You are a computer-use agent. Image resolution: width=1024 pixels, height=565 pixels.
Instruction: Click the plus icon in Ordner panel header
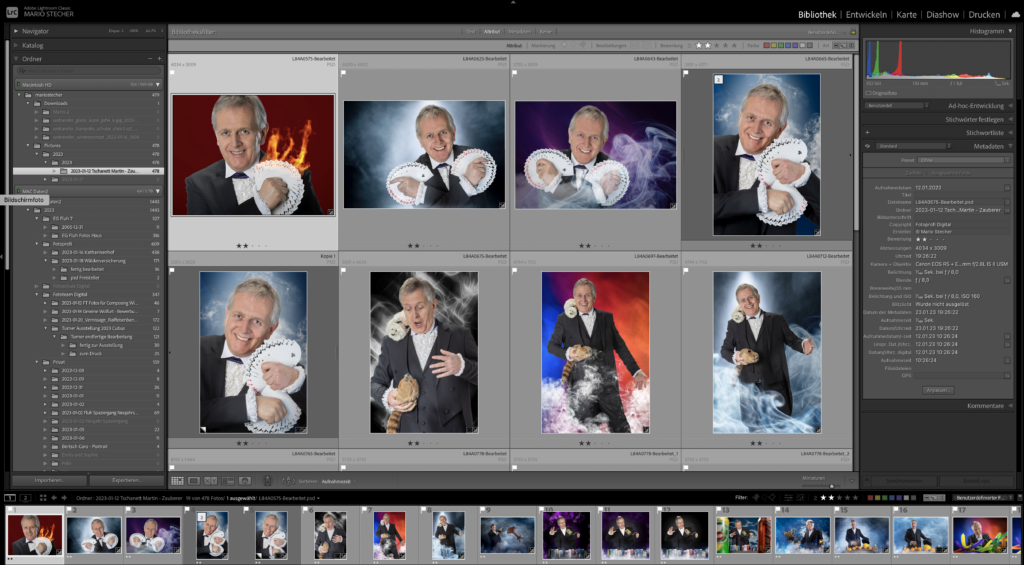tap(159, 59)
